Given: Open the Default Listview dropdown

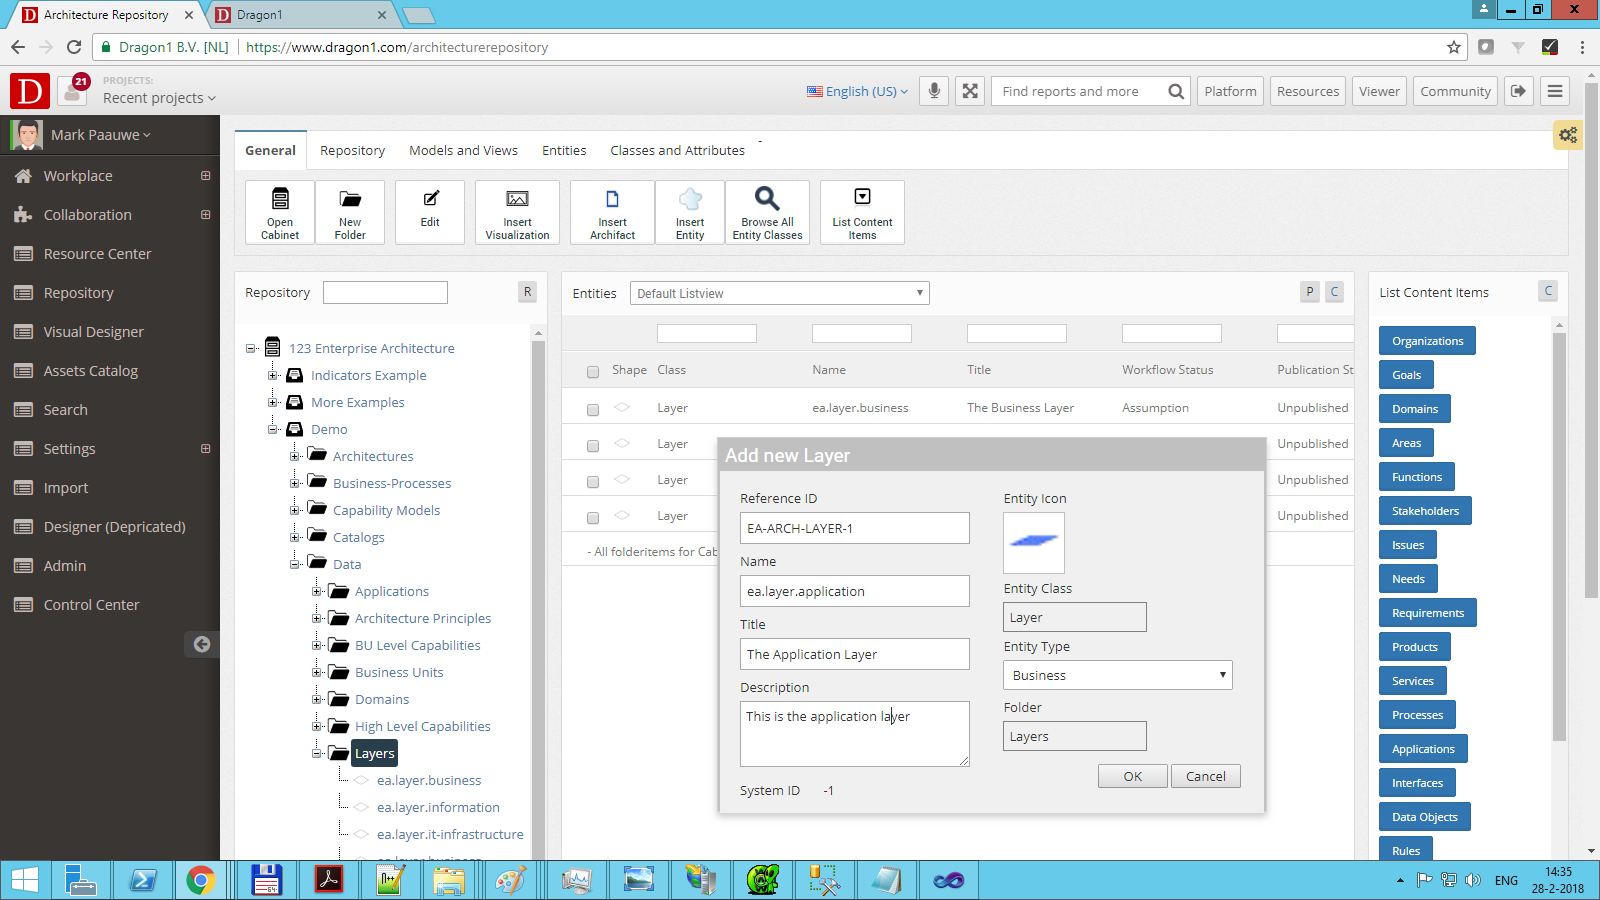Looking at the screenshot, I should coord(779,293).
